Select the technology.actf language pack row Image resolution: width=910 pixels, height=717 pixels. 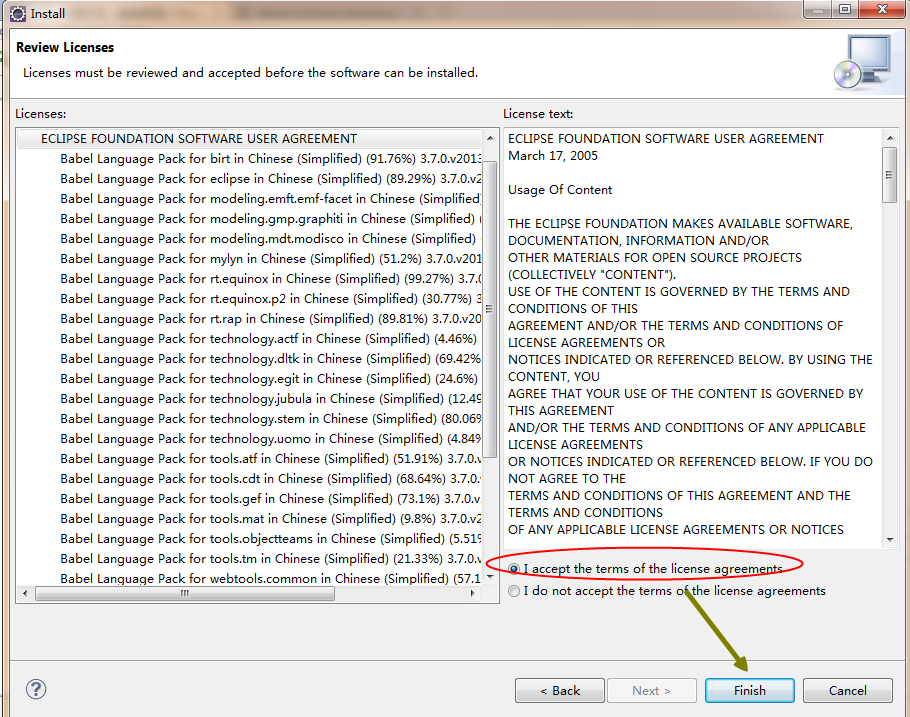[270, 339]
